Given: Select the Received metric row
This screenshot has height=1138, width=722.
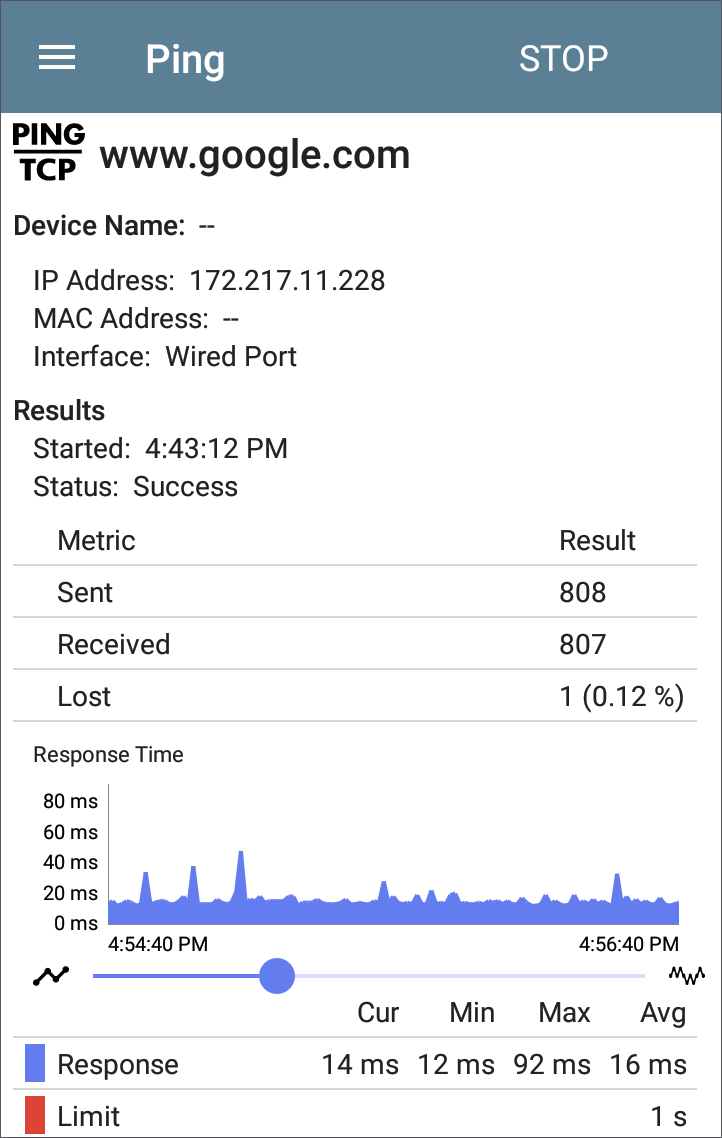Looking at the screenshot, I should (355, 644).
